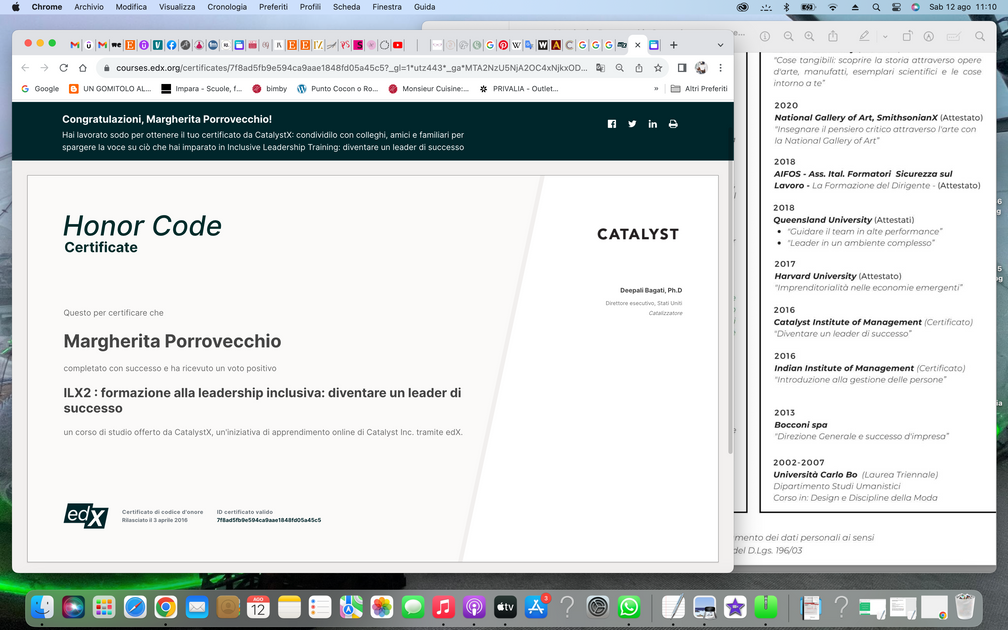Reload the edX certificate page
This screenshot has height=630, width=1008.
(63, 68)
